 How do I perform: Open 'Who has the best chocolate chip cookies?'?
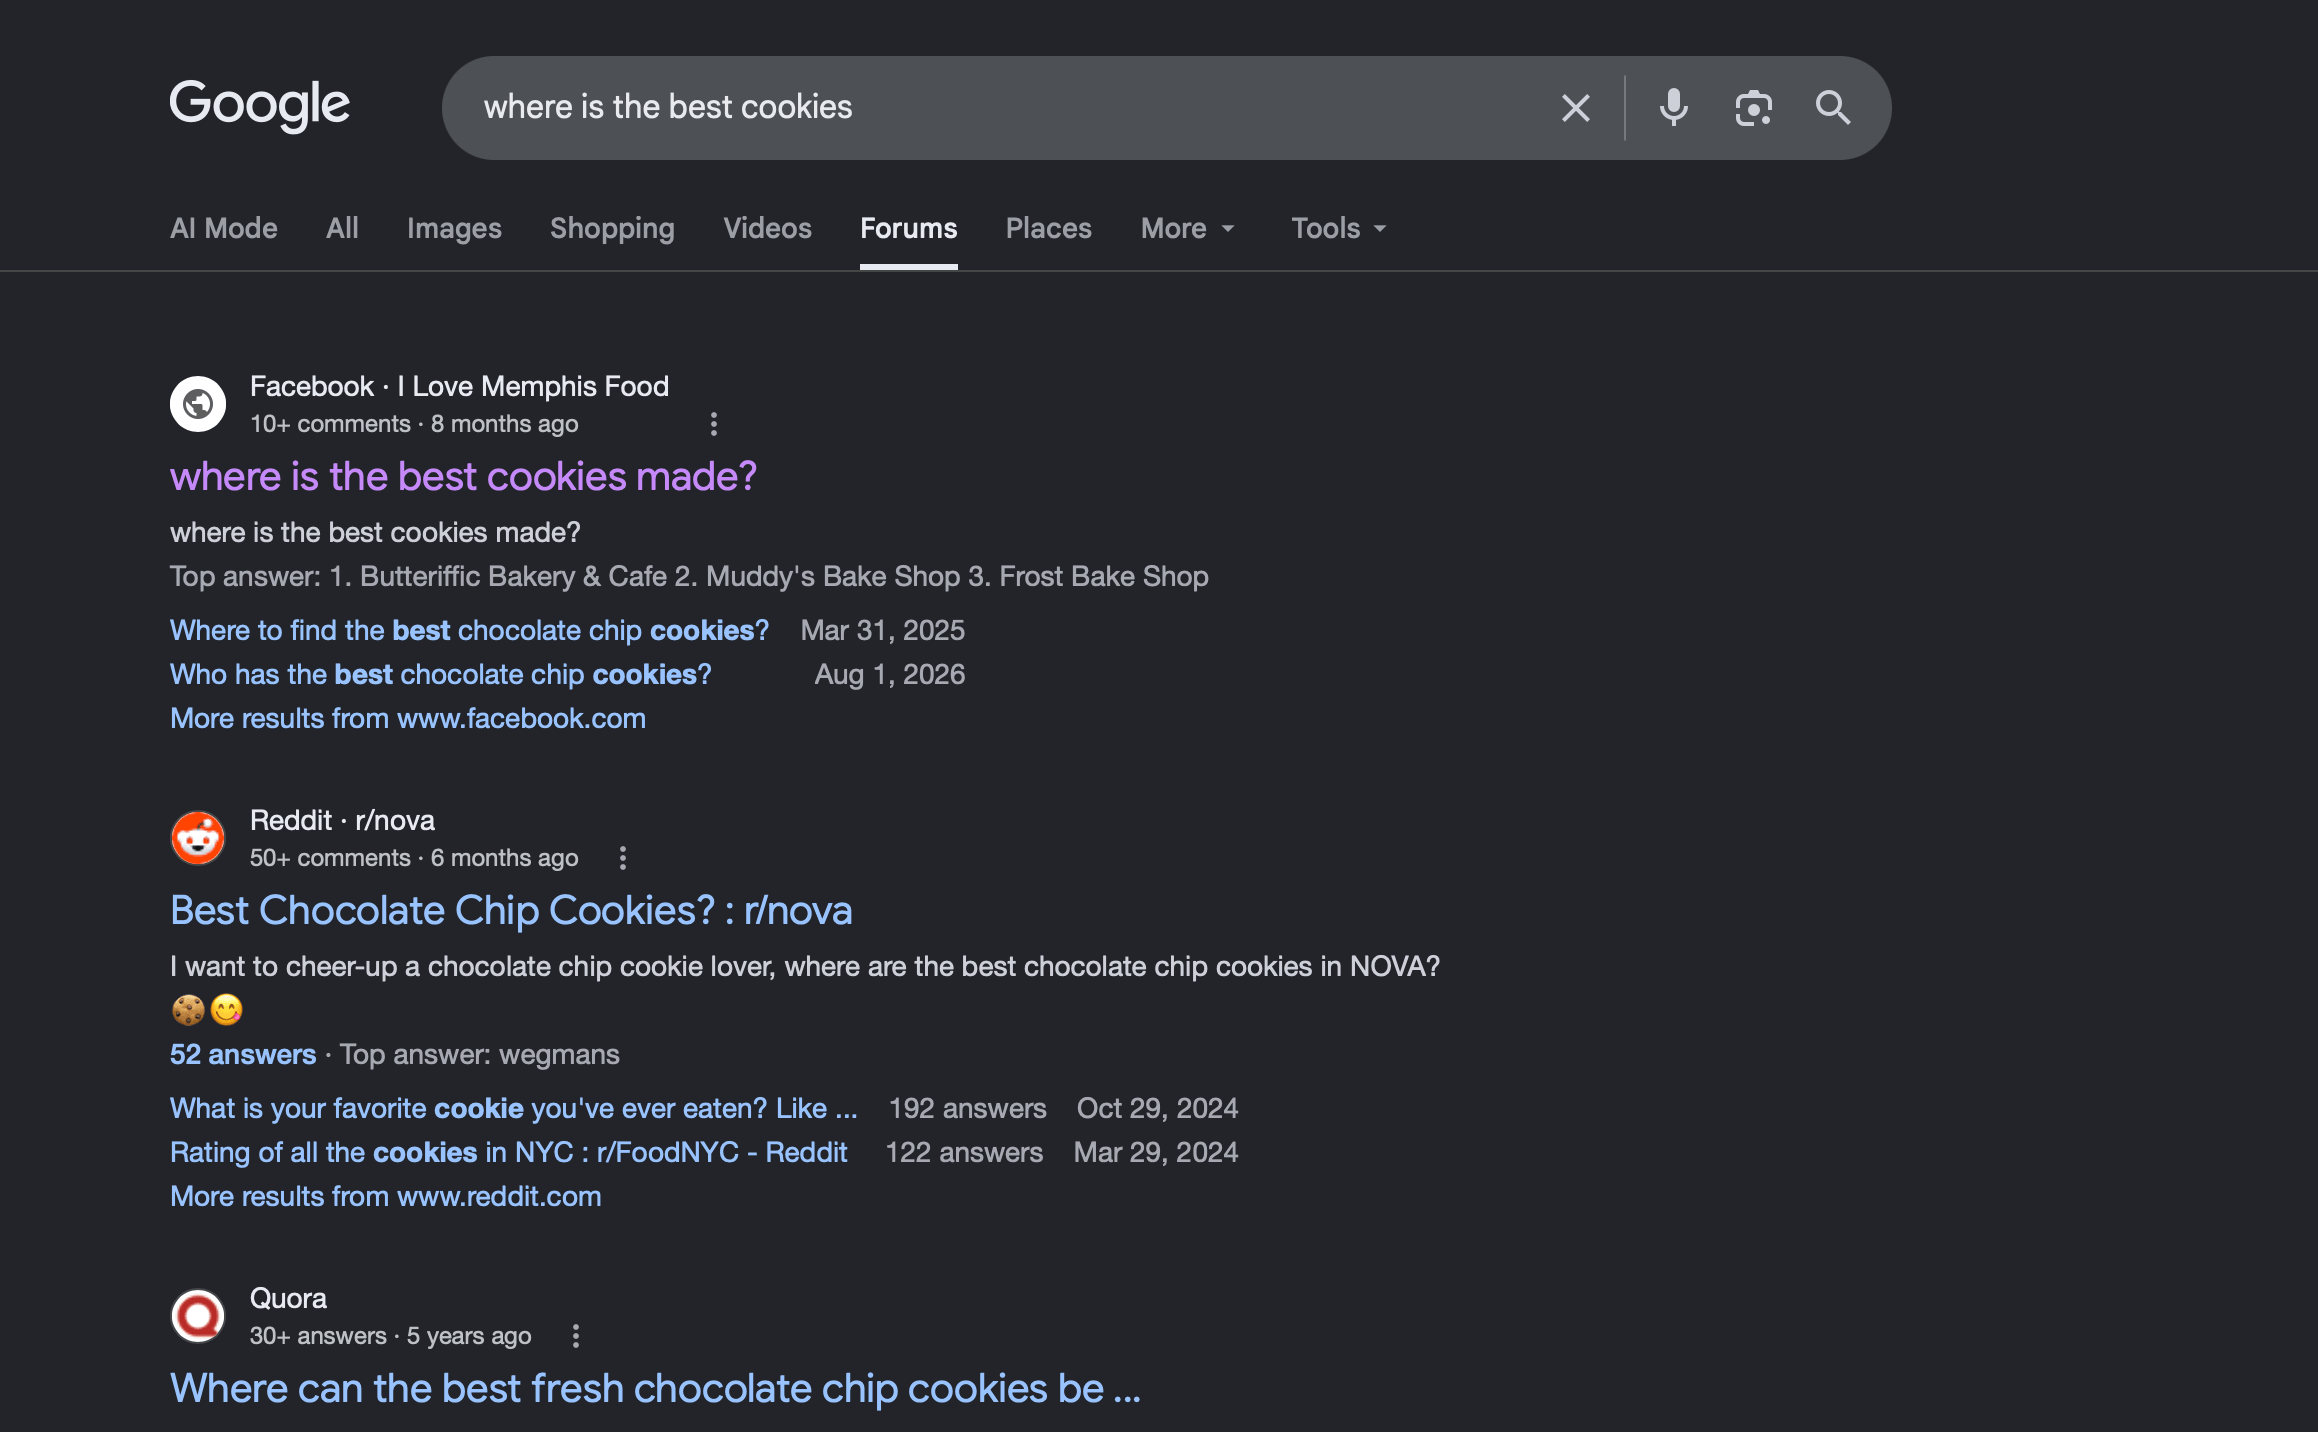441,674
